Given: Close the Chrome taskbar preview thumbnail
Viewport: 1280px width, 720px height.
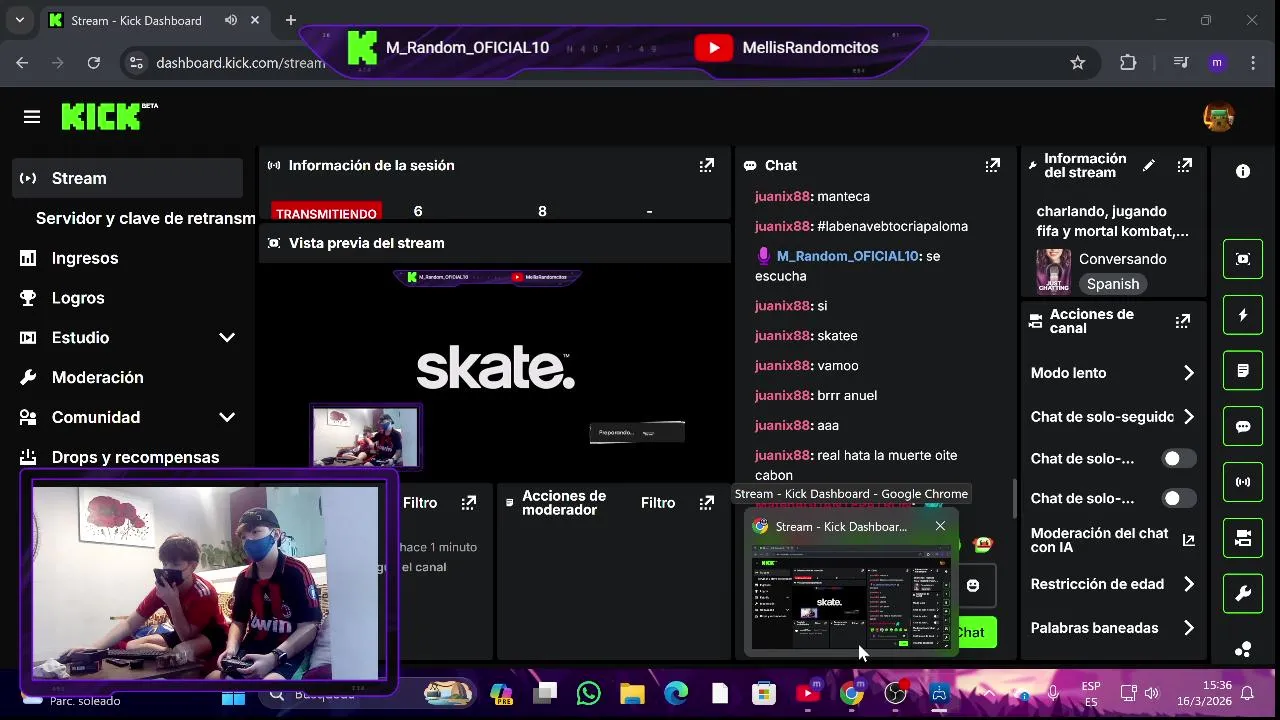Looking at the screenshot, I should click(x=940, y=526).
